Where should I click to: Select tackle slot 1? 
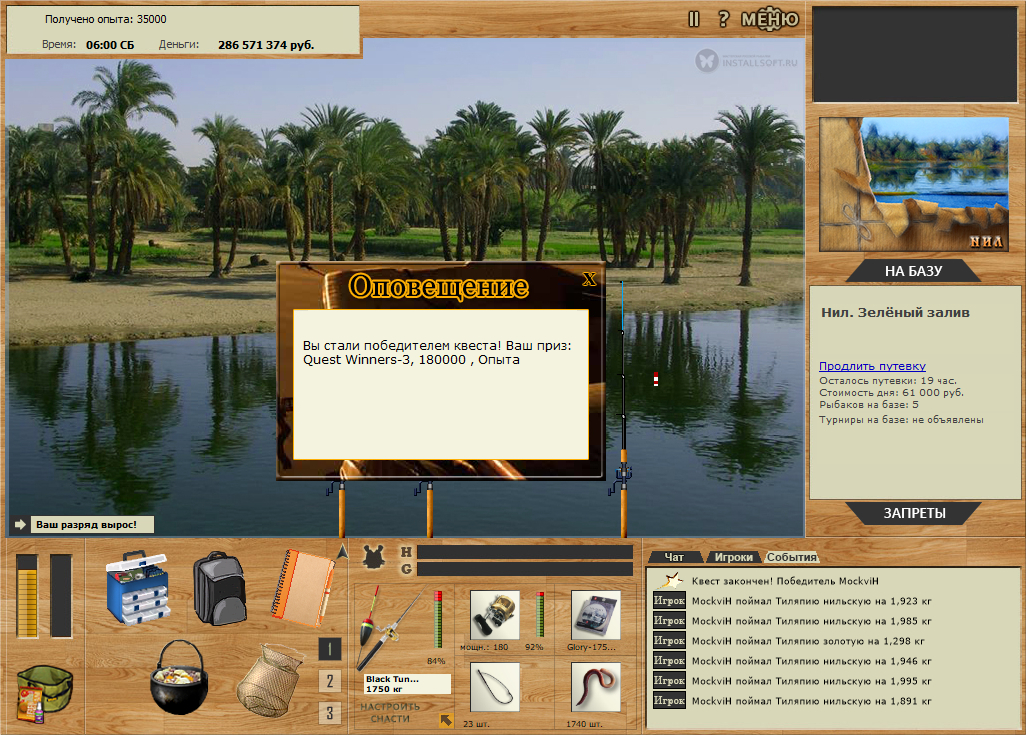coord(330,649)
